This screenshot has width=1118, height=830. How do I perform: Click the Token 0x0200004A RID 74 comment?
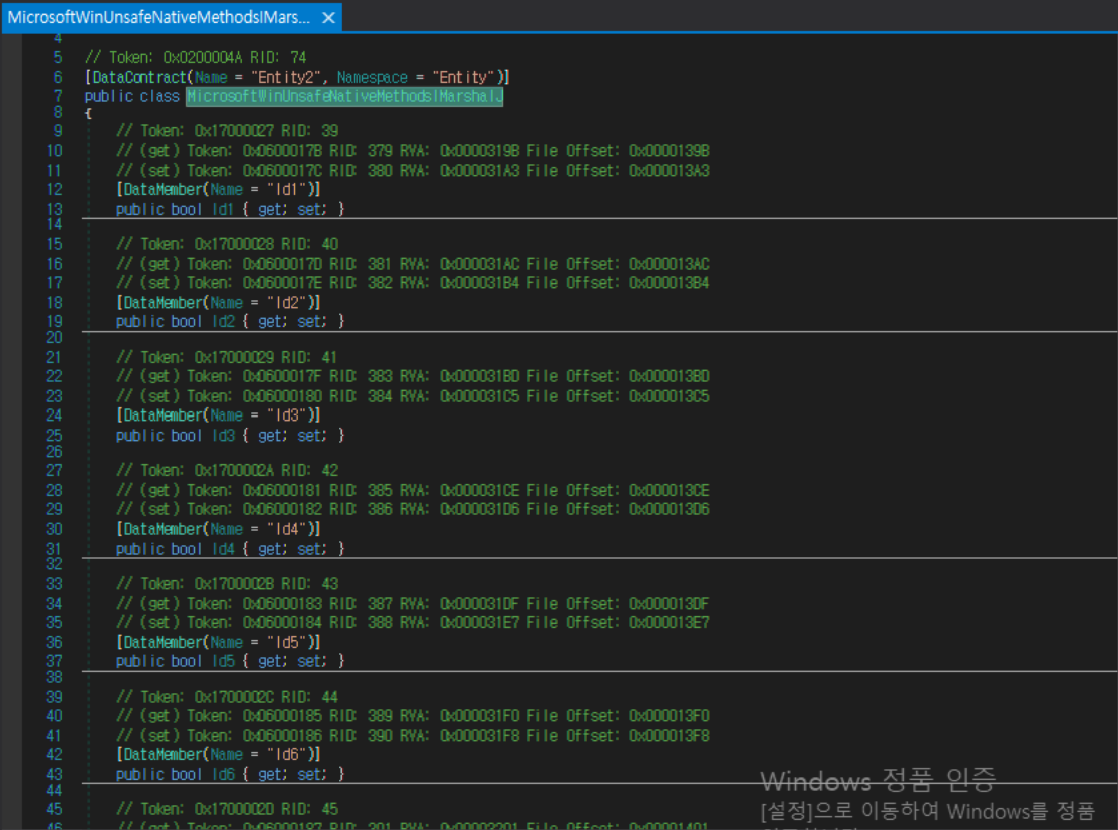(x=195, y=57)
